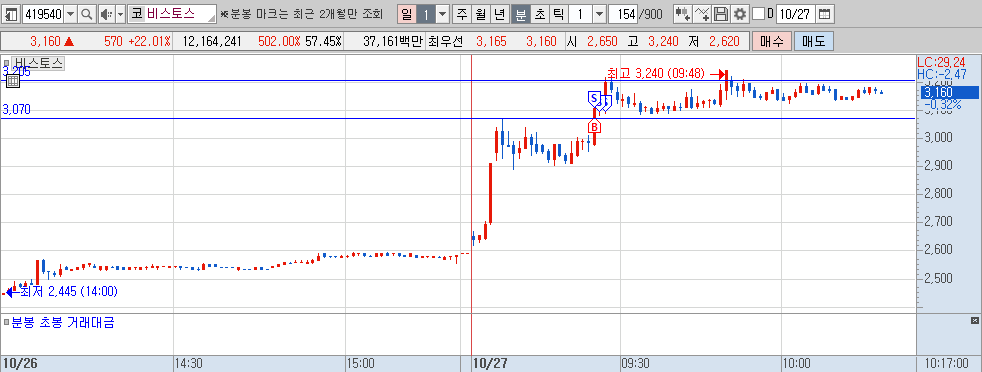This screenshot has width=982, height=372.
Task: Click the change rate +22.01%
Action: (150, 42)
